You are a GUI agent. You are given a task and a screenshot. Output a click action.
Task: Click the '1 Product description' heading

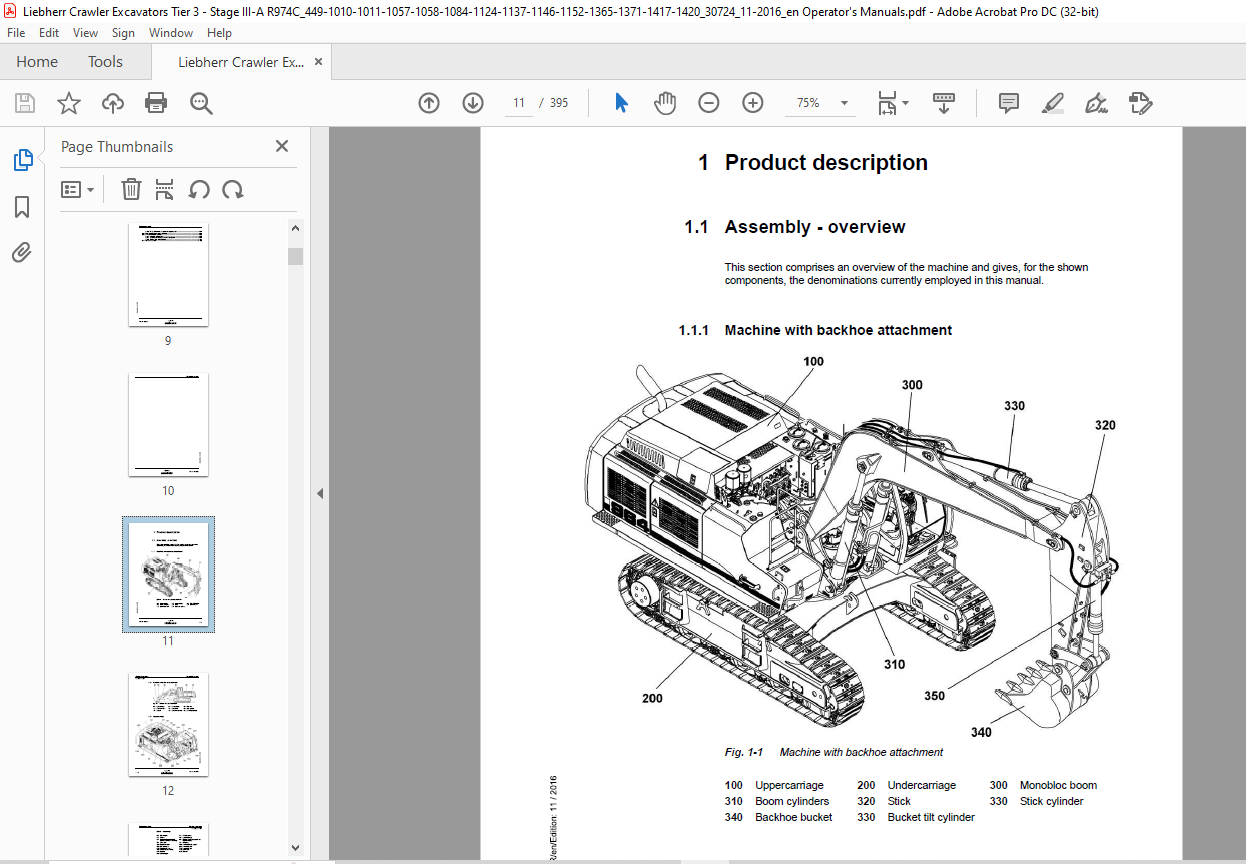(x=812, y=163)
